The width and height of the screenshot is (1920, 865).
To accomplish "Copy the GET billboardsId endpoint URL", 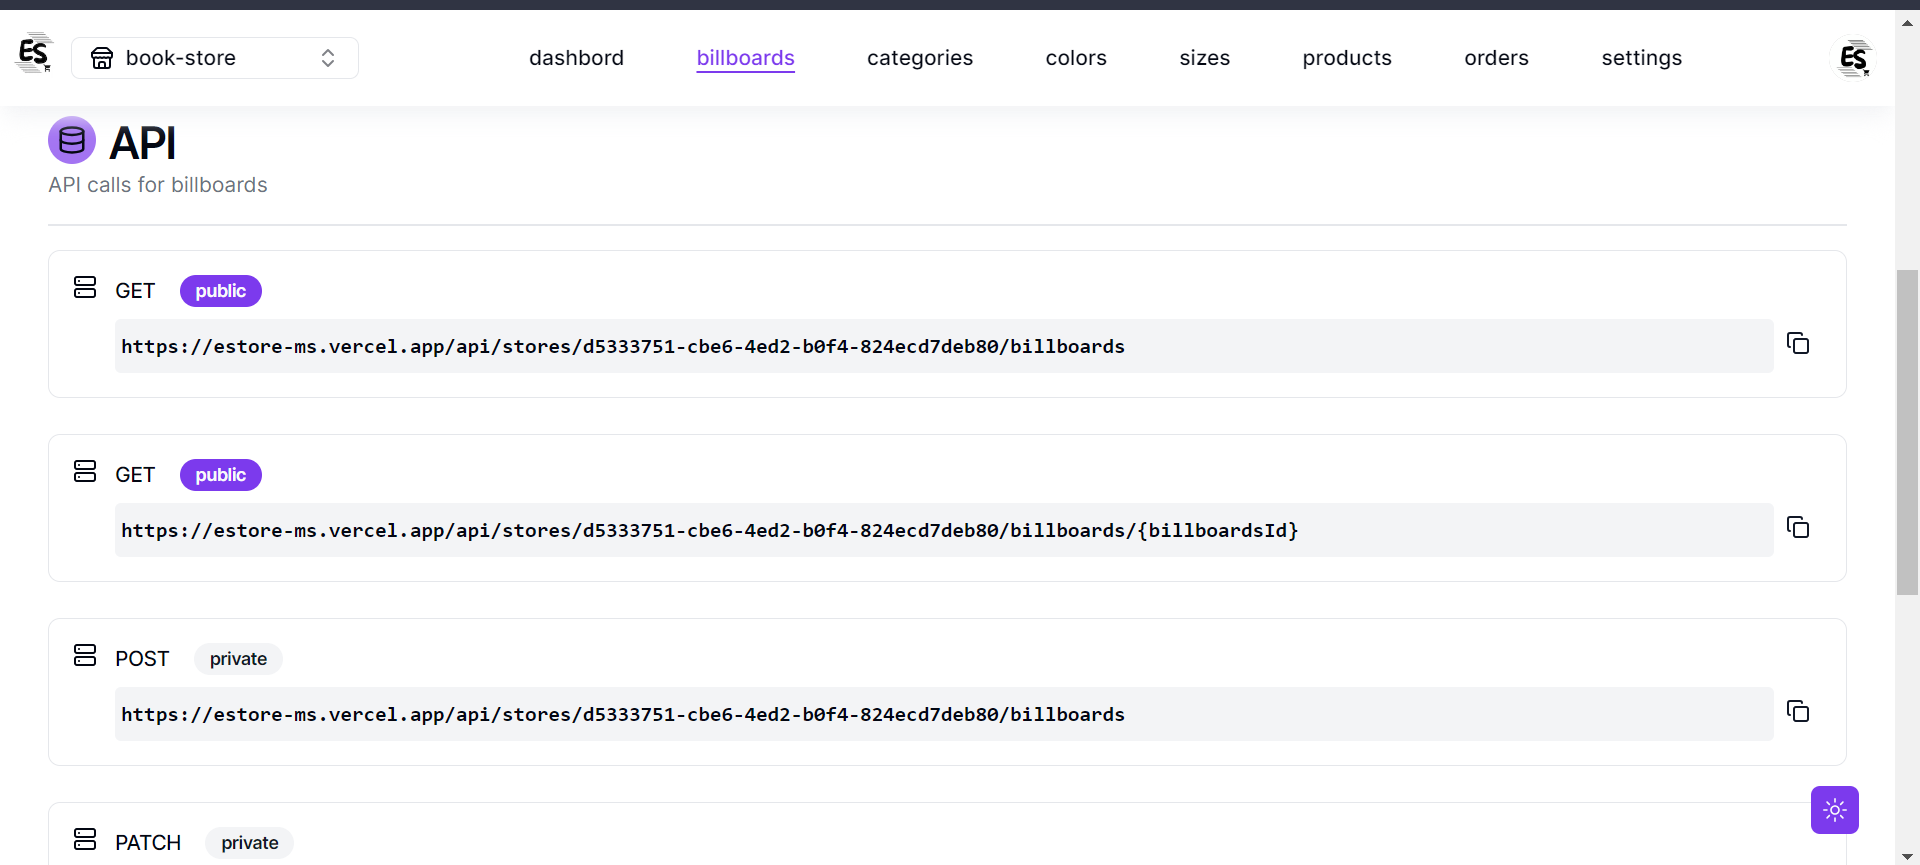I will point(1798,528).
